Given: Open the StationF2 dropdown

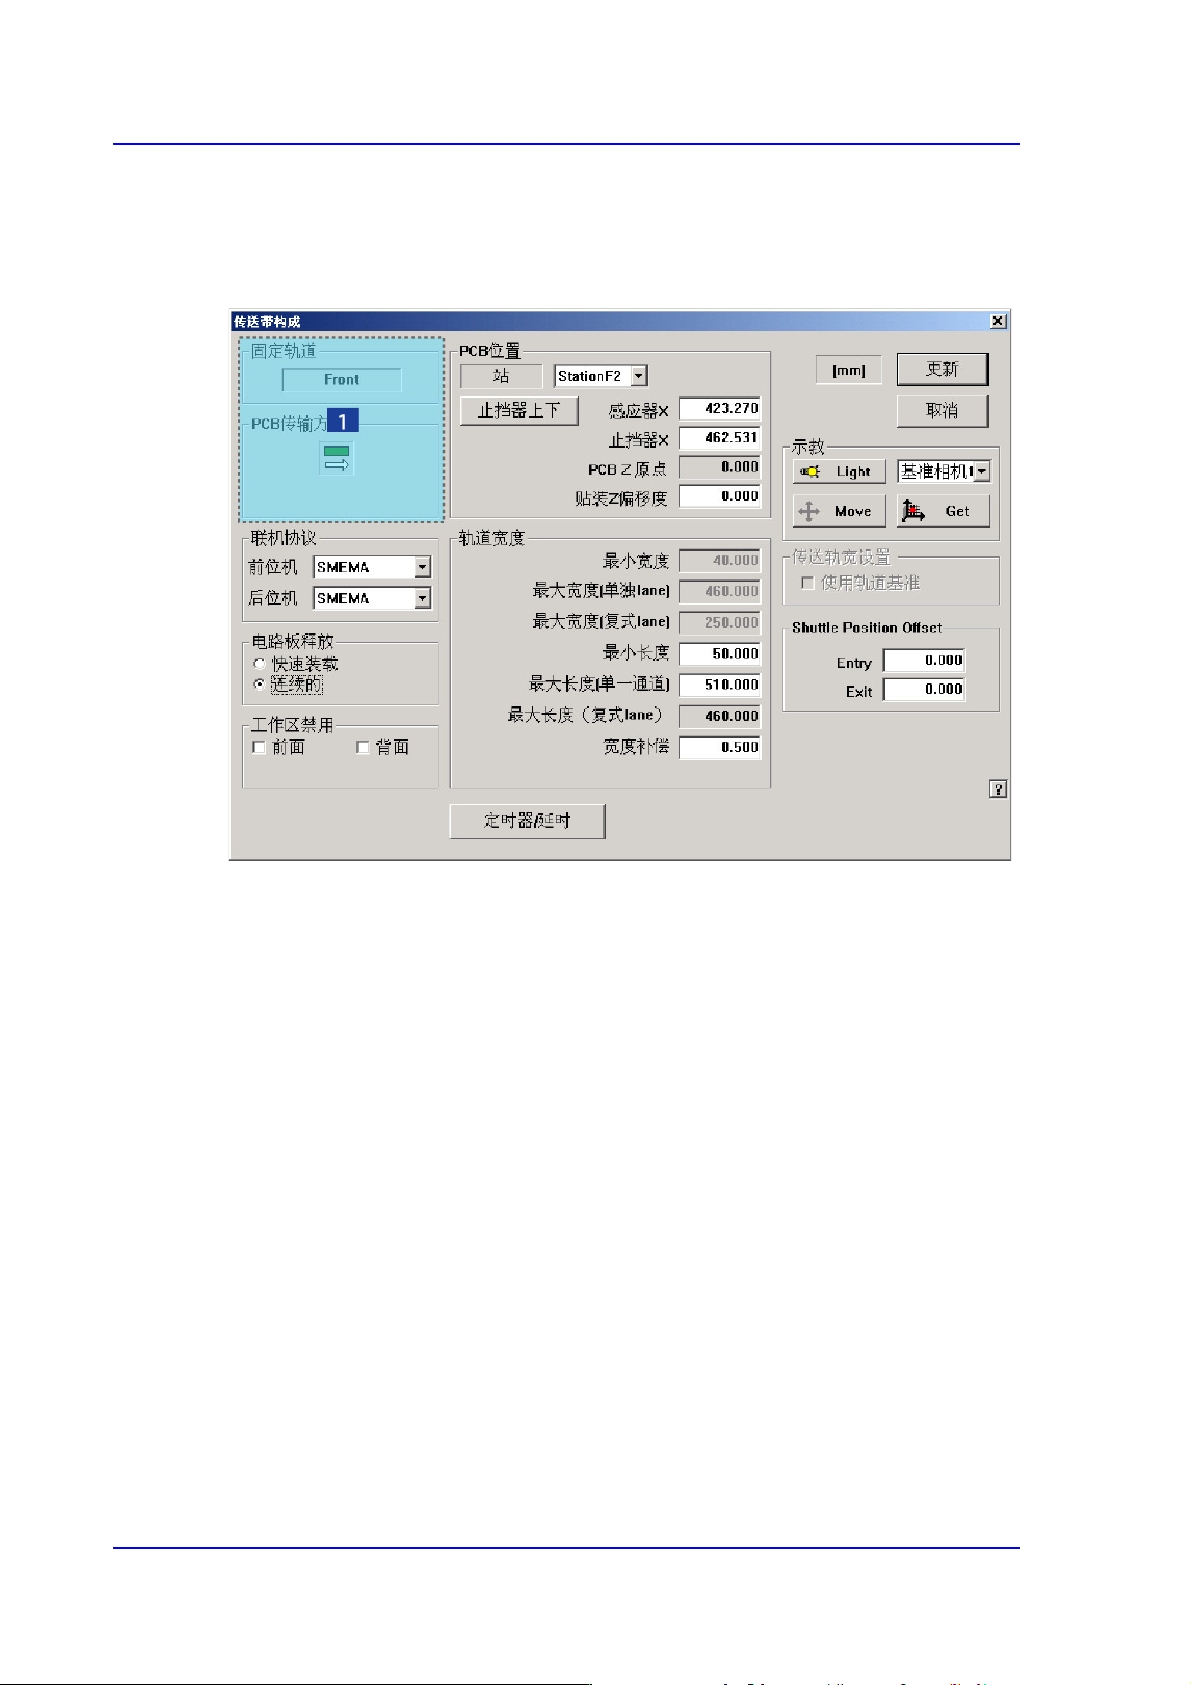Looking at the screenshot, I should (639, 376).
